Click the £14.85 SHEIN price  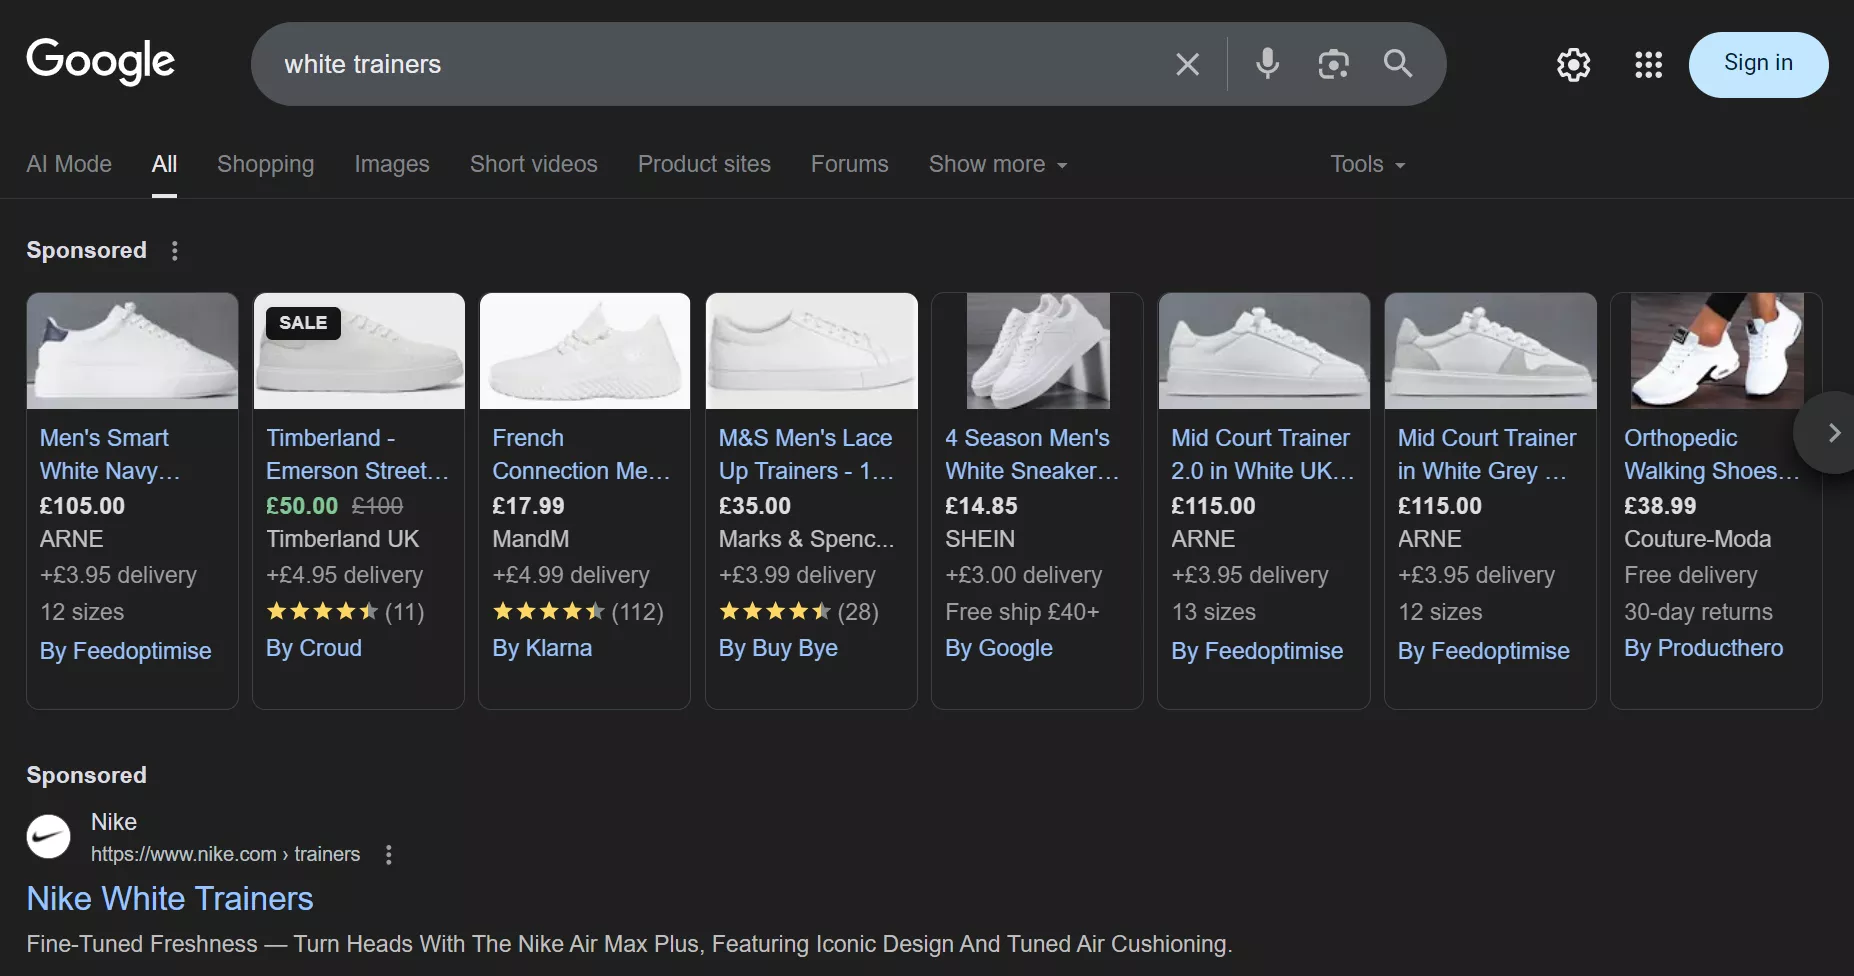[x=981, y=506]
